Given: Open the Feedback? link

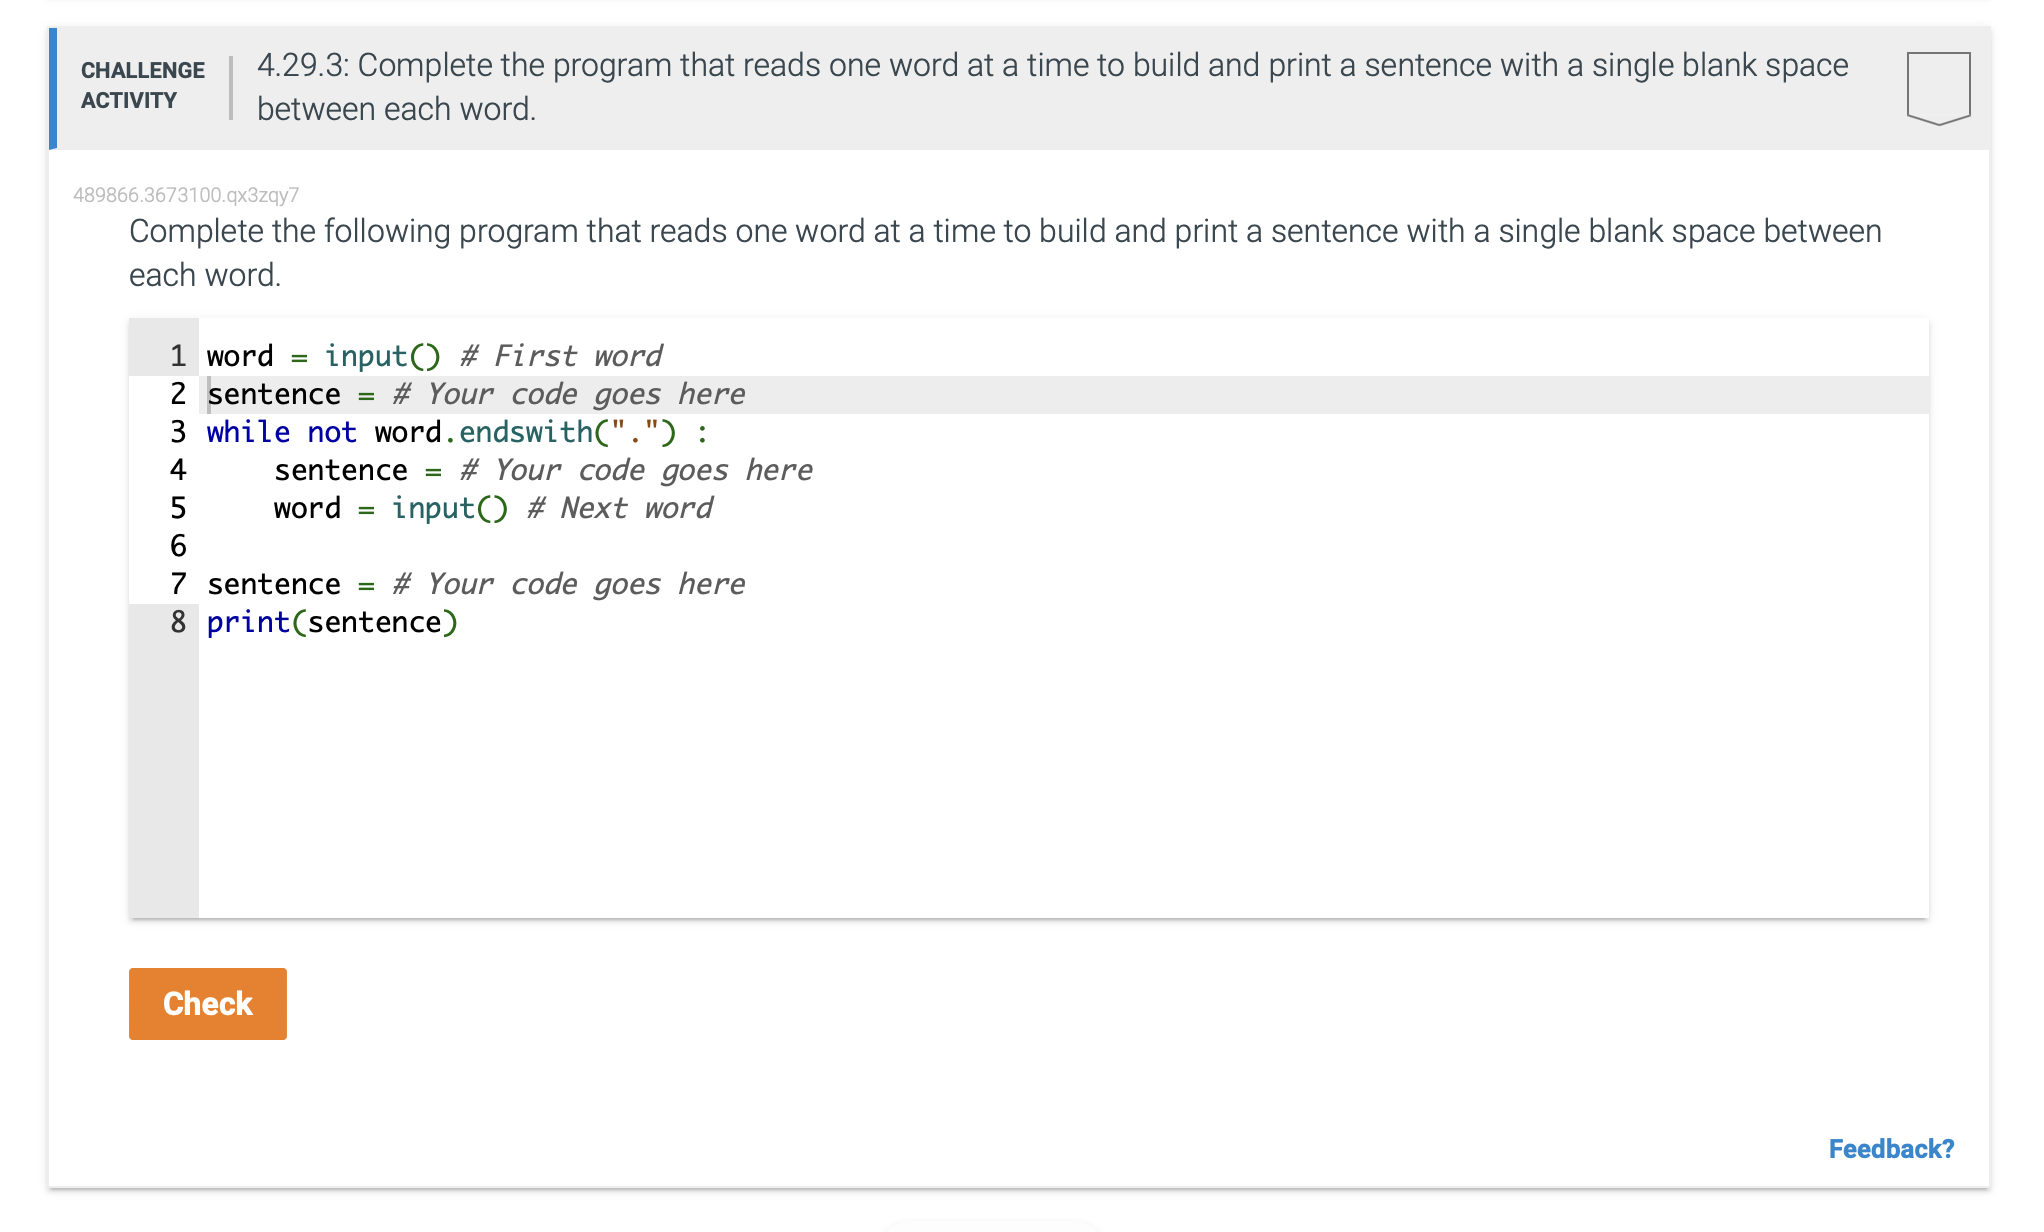Looking at the screenshot, I should click(1890, 1148).
